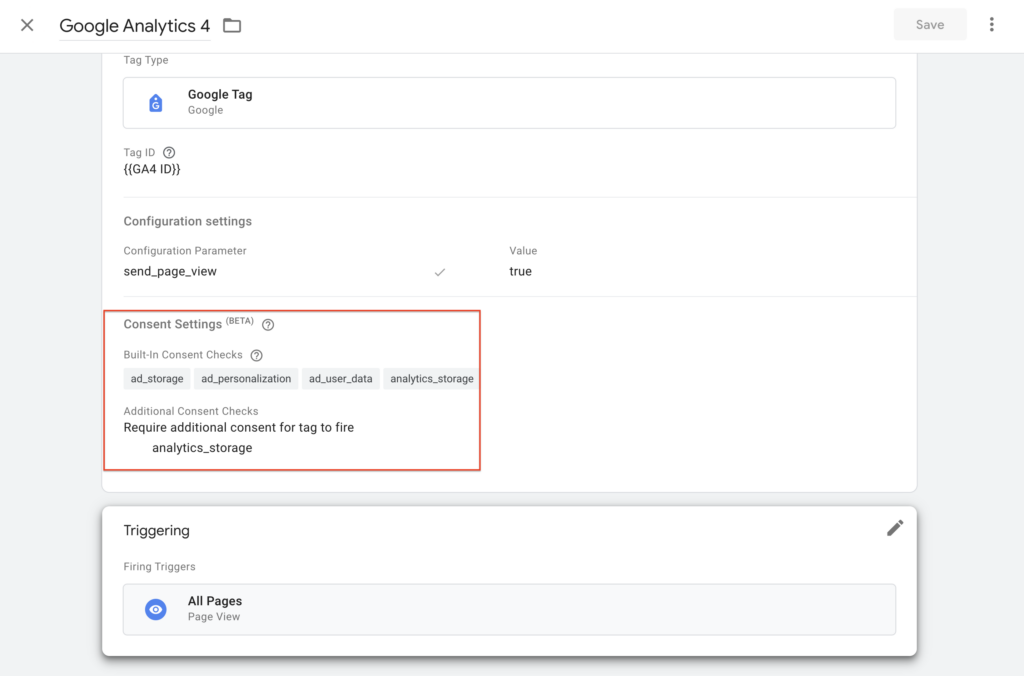Viewport: 1024px width, 676px height.
Task: Select the Google Tag type card
Action: (x=508, y=102)
